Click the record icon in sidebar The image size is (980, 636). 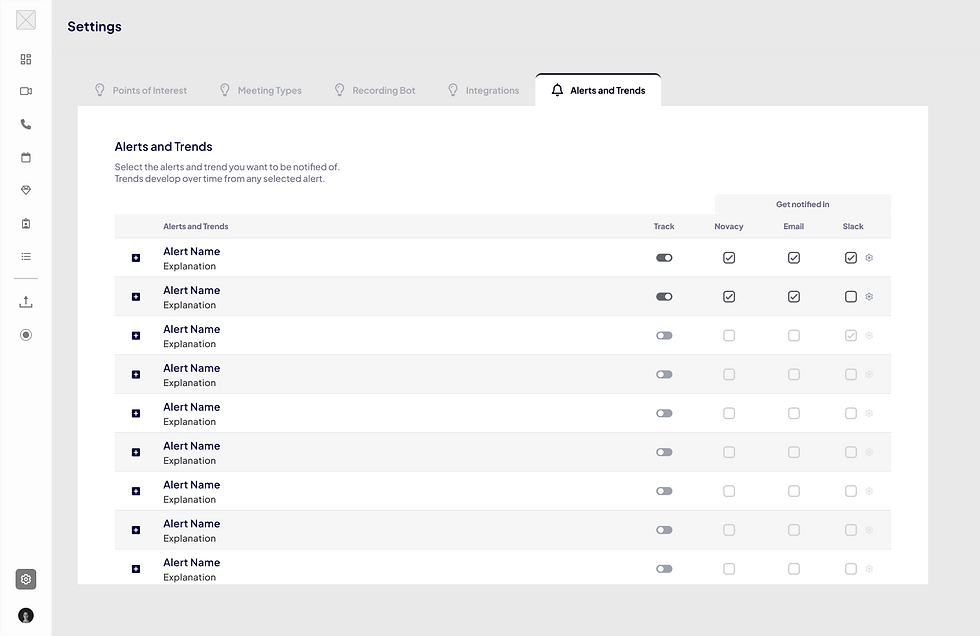[26, 335]
